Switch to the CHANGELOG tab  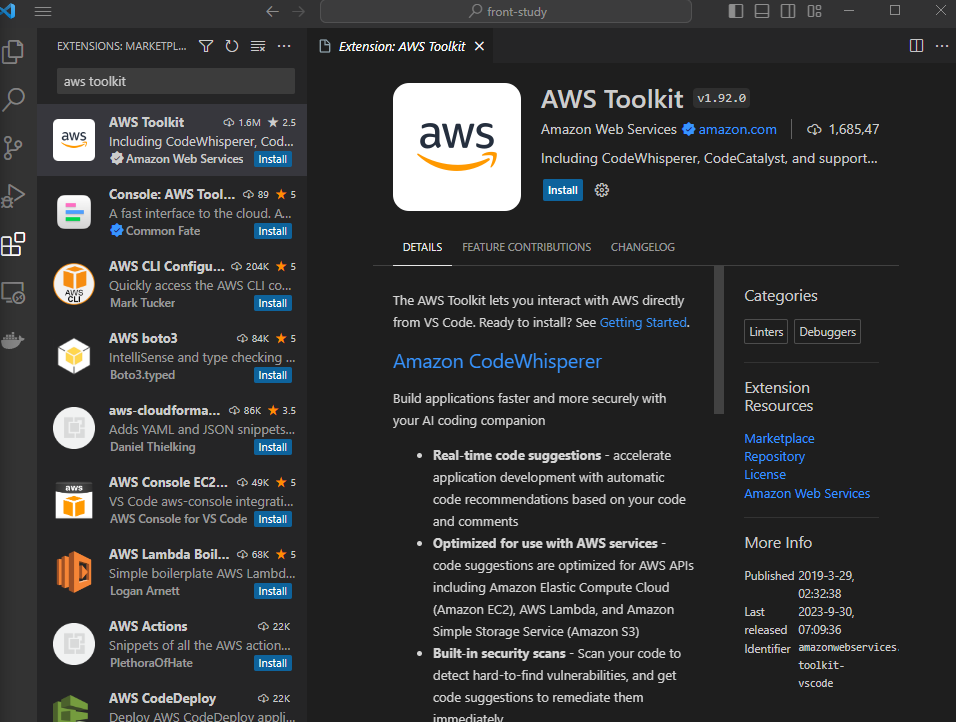643,247
